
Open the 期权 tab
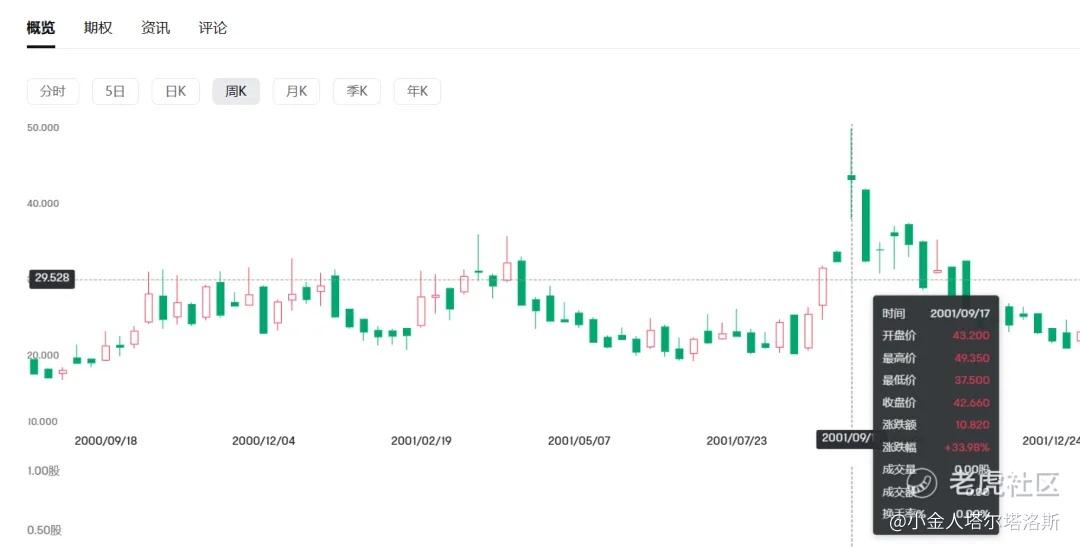click(x=98, y=28)
